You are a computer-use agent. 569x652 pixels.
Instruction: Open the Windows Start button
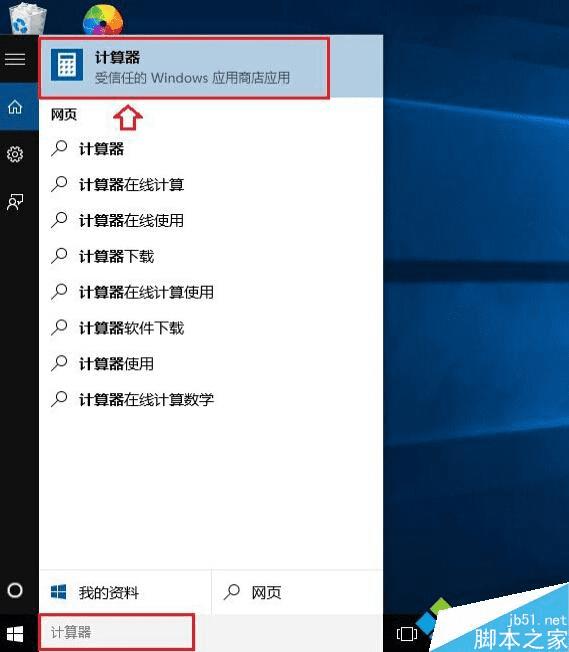[x=15, y=634]
